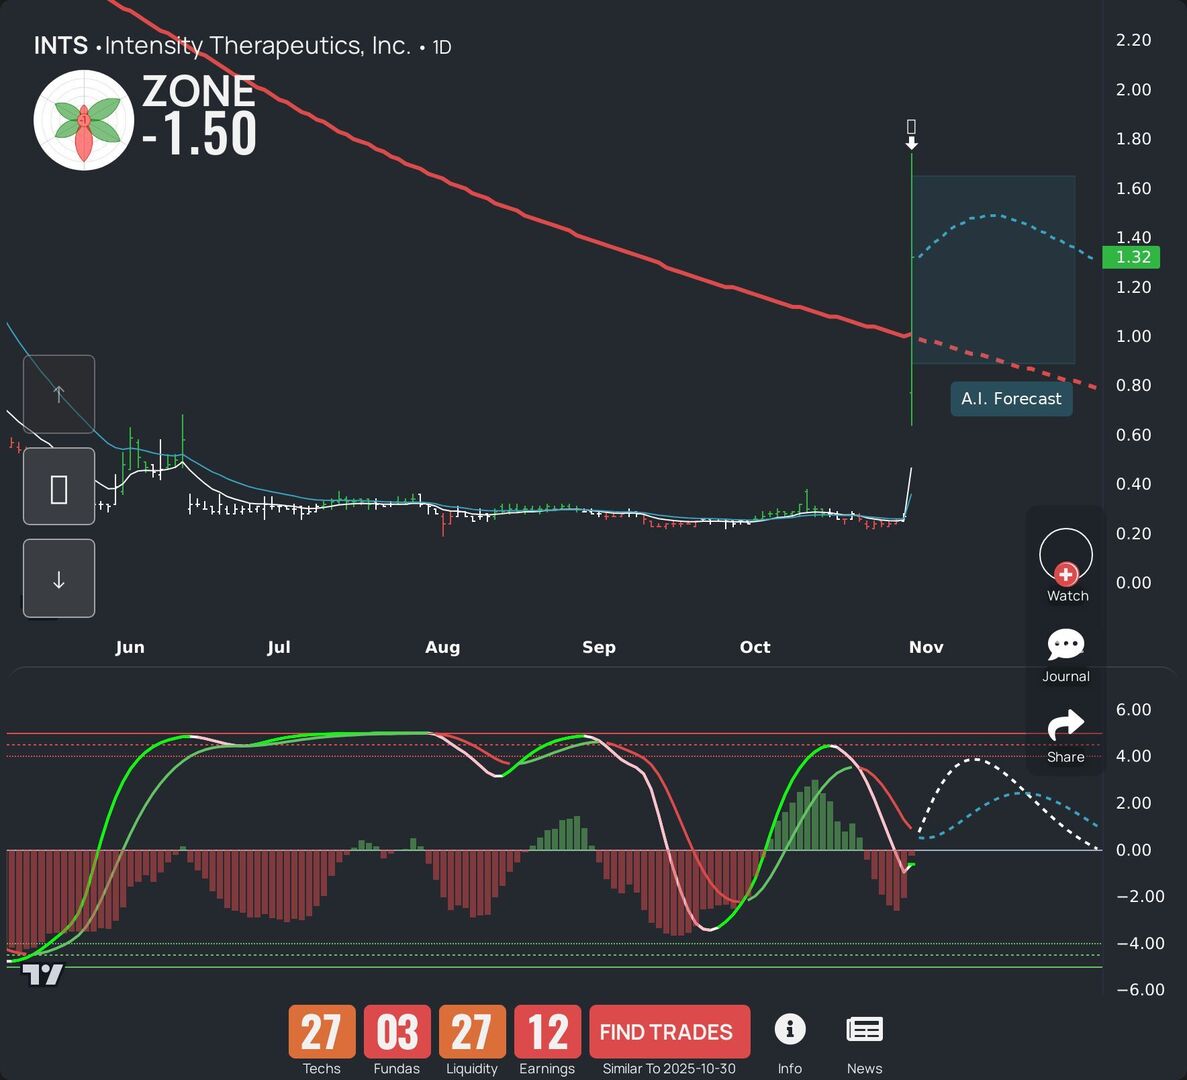The image size is (1187, 1080).
Task: Open Earnings score tile 12
Action: [x=547, y=1032]
